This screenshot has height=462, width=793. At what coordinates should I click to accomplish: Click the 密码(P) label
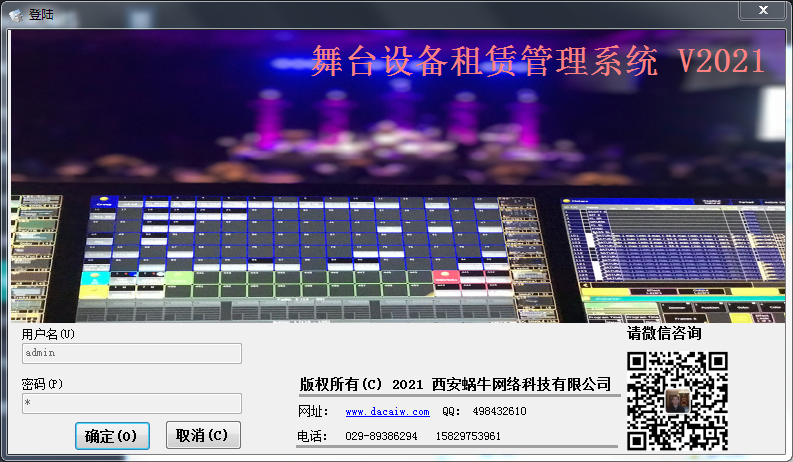tap(43, 384)
